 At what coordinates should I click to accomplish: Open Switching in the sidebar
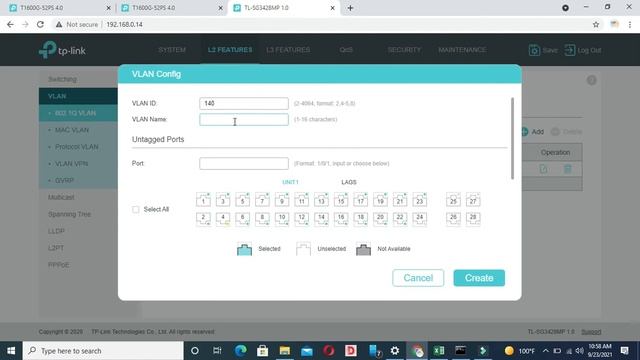62,79
